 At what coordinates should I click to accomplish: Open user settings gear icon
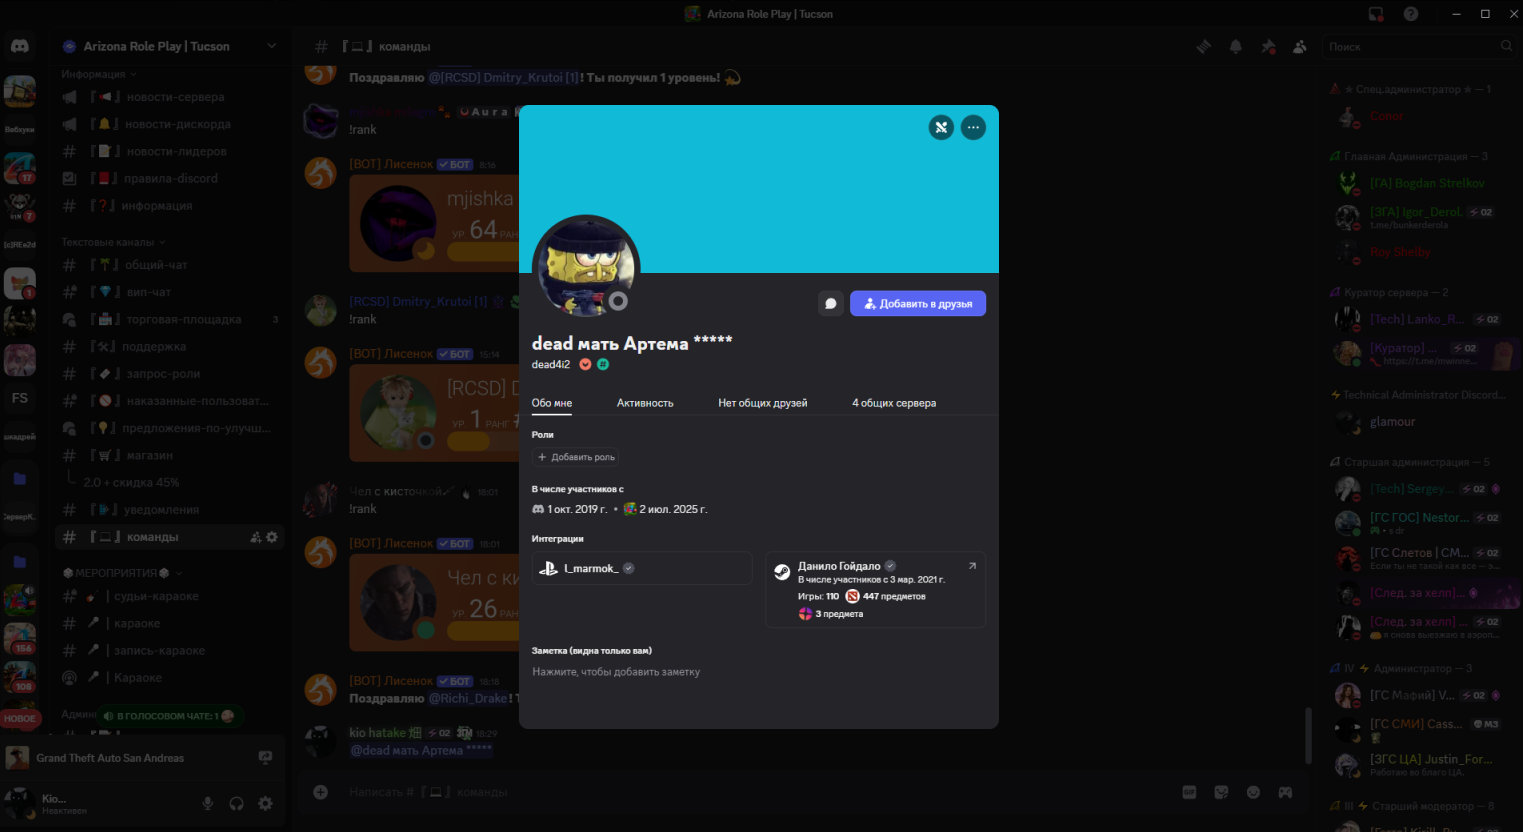coord(265,803)
